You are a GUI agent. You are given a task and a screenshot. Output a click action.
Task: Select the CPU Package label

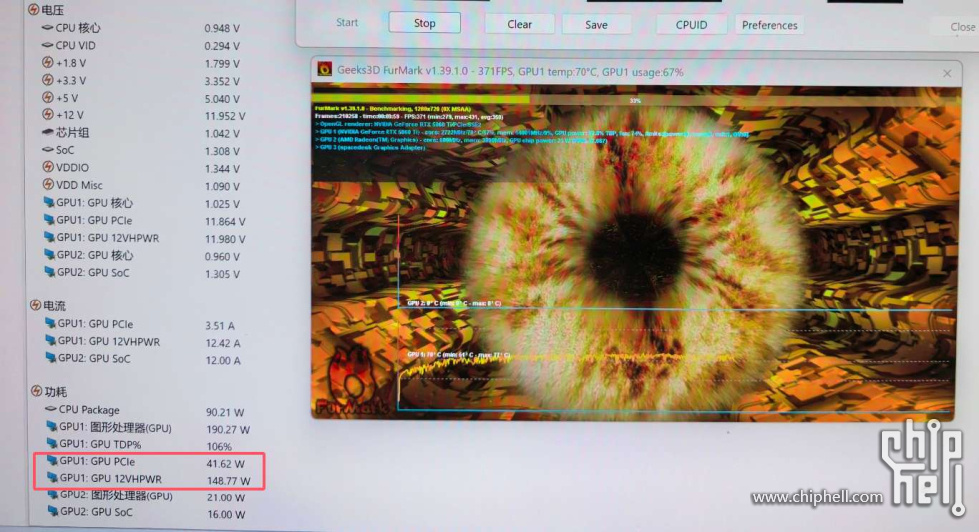tap(89, 410)
